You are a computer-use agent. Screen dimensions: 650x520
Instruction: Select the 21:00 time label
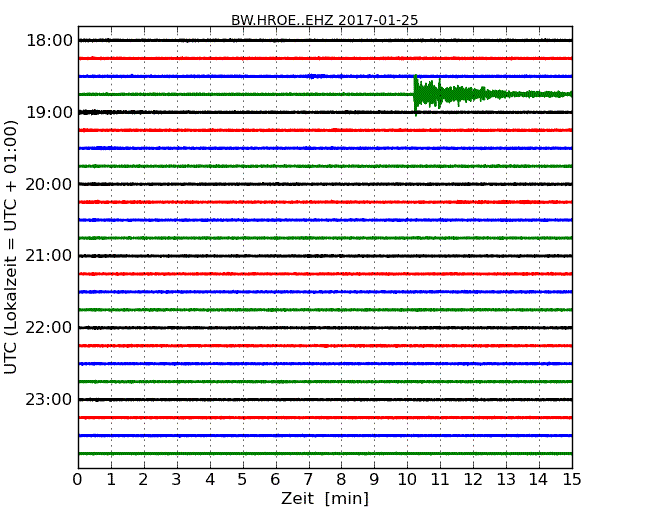pos(49,256)
